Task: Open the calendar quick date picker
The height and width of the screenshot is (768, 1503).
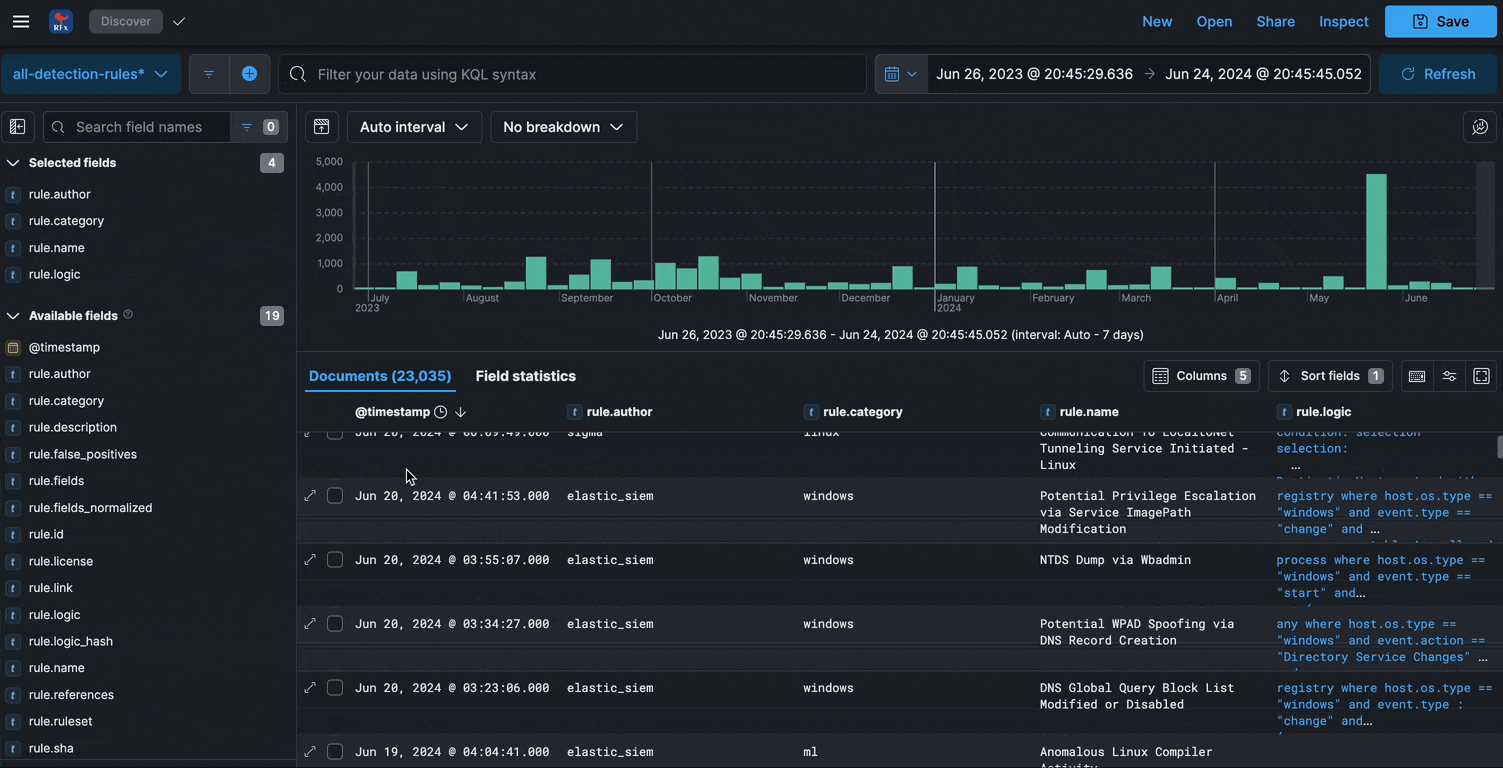Action: [x=900, y=74]
